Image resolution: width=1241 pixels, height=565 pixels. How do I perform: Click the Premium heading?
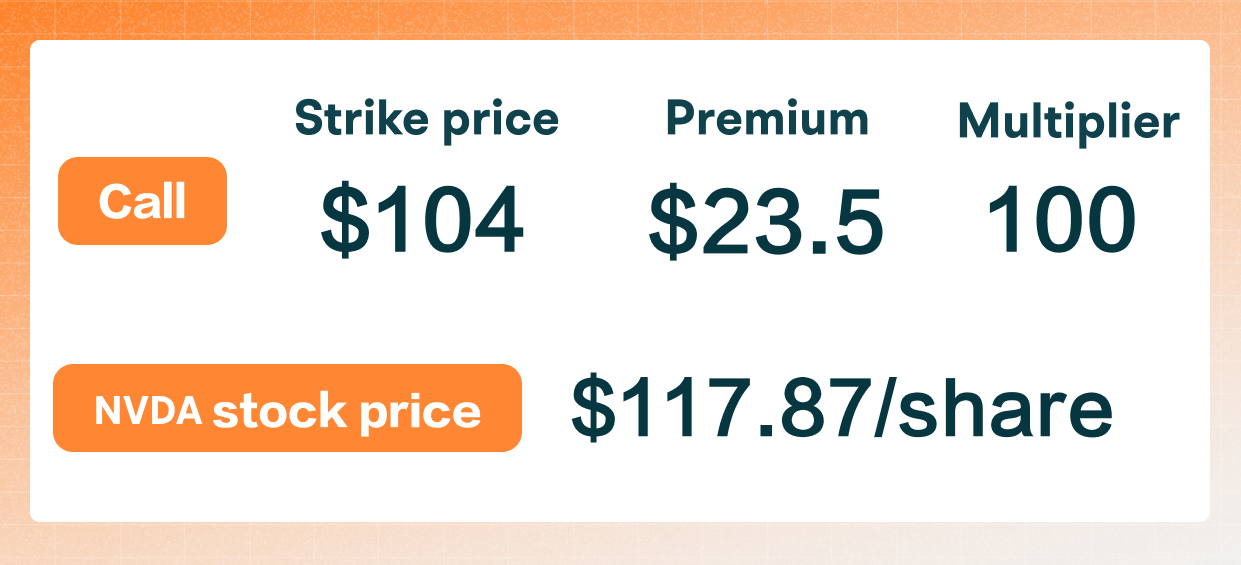767,118
